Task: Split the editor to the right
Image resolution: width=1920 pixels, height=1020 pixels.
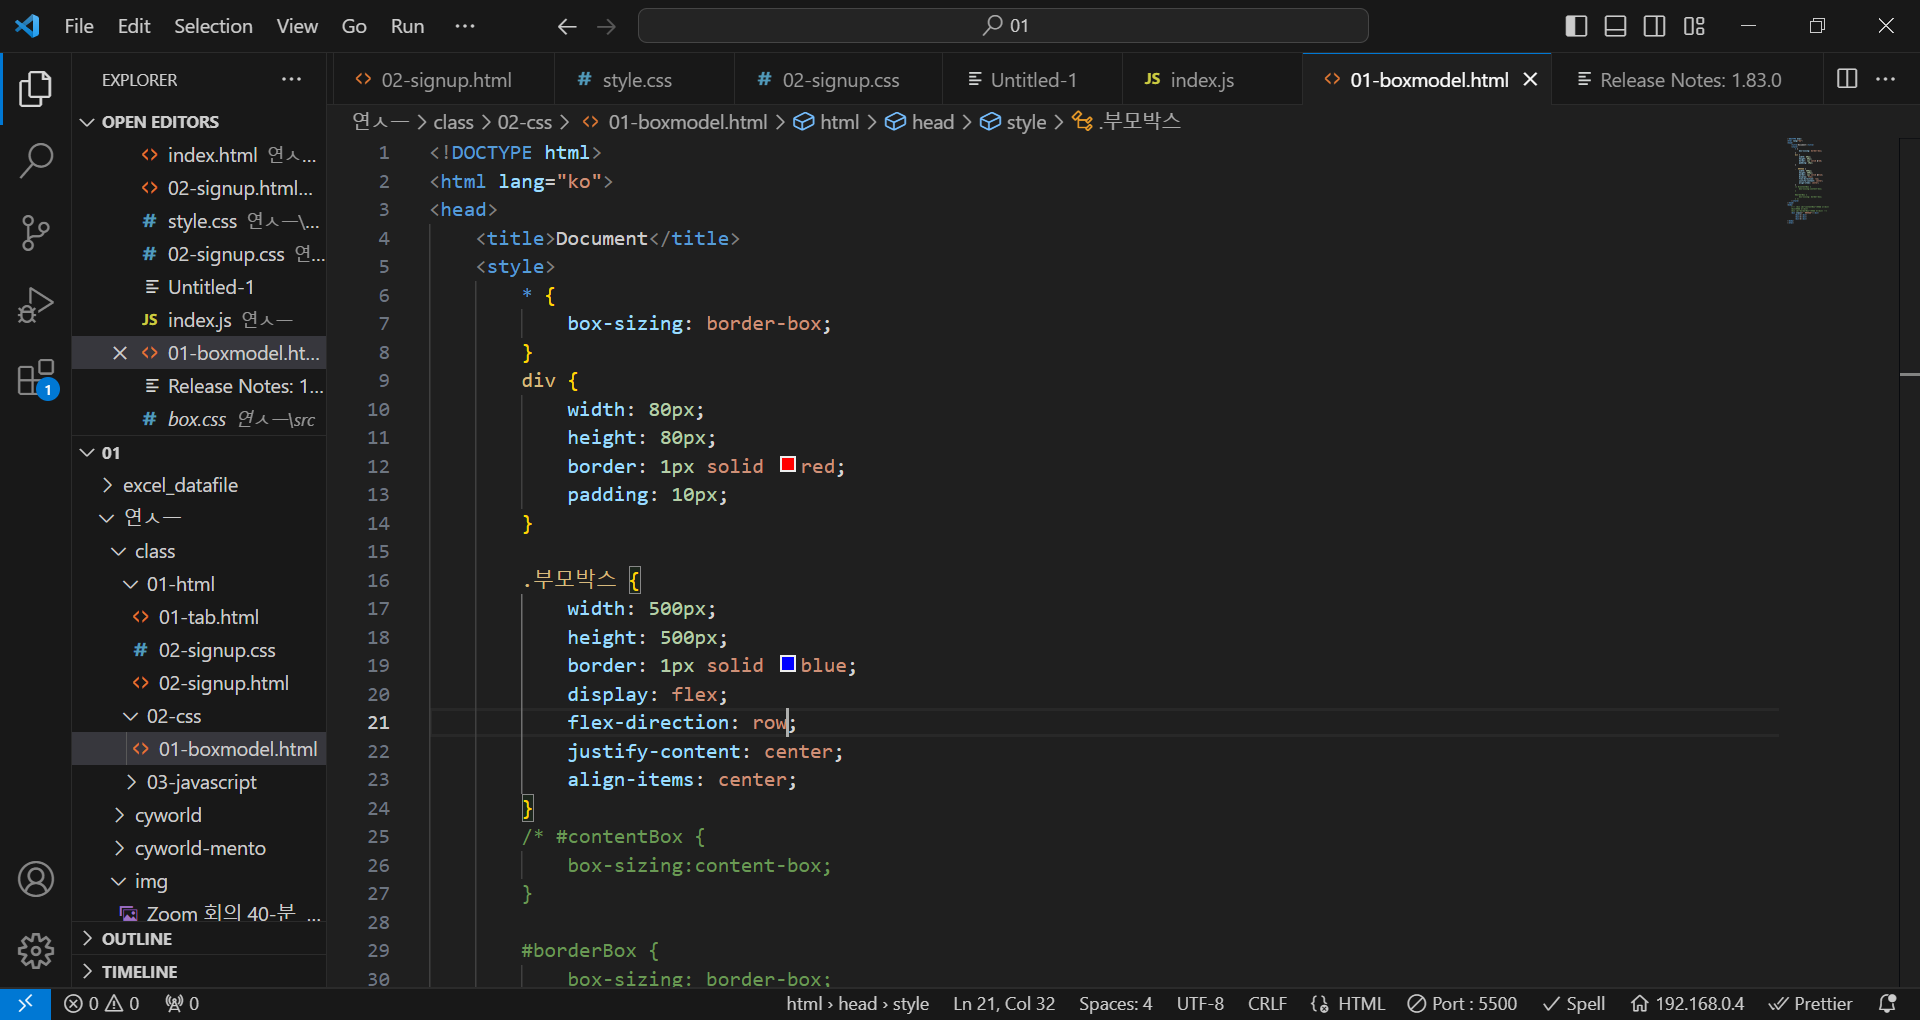Action: pyautogui.click(x=1847, y=79)
